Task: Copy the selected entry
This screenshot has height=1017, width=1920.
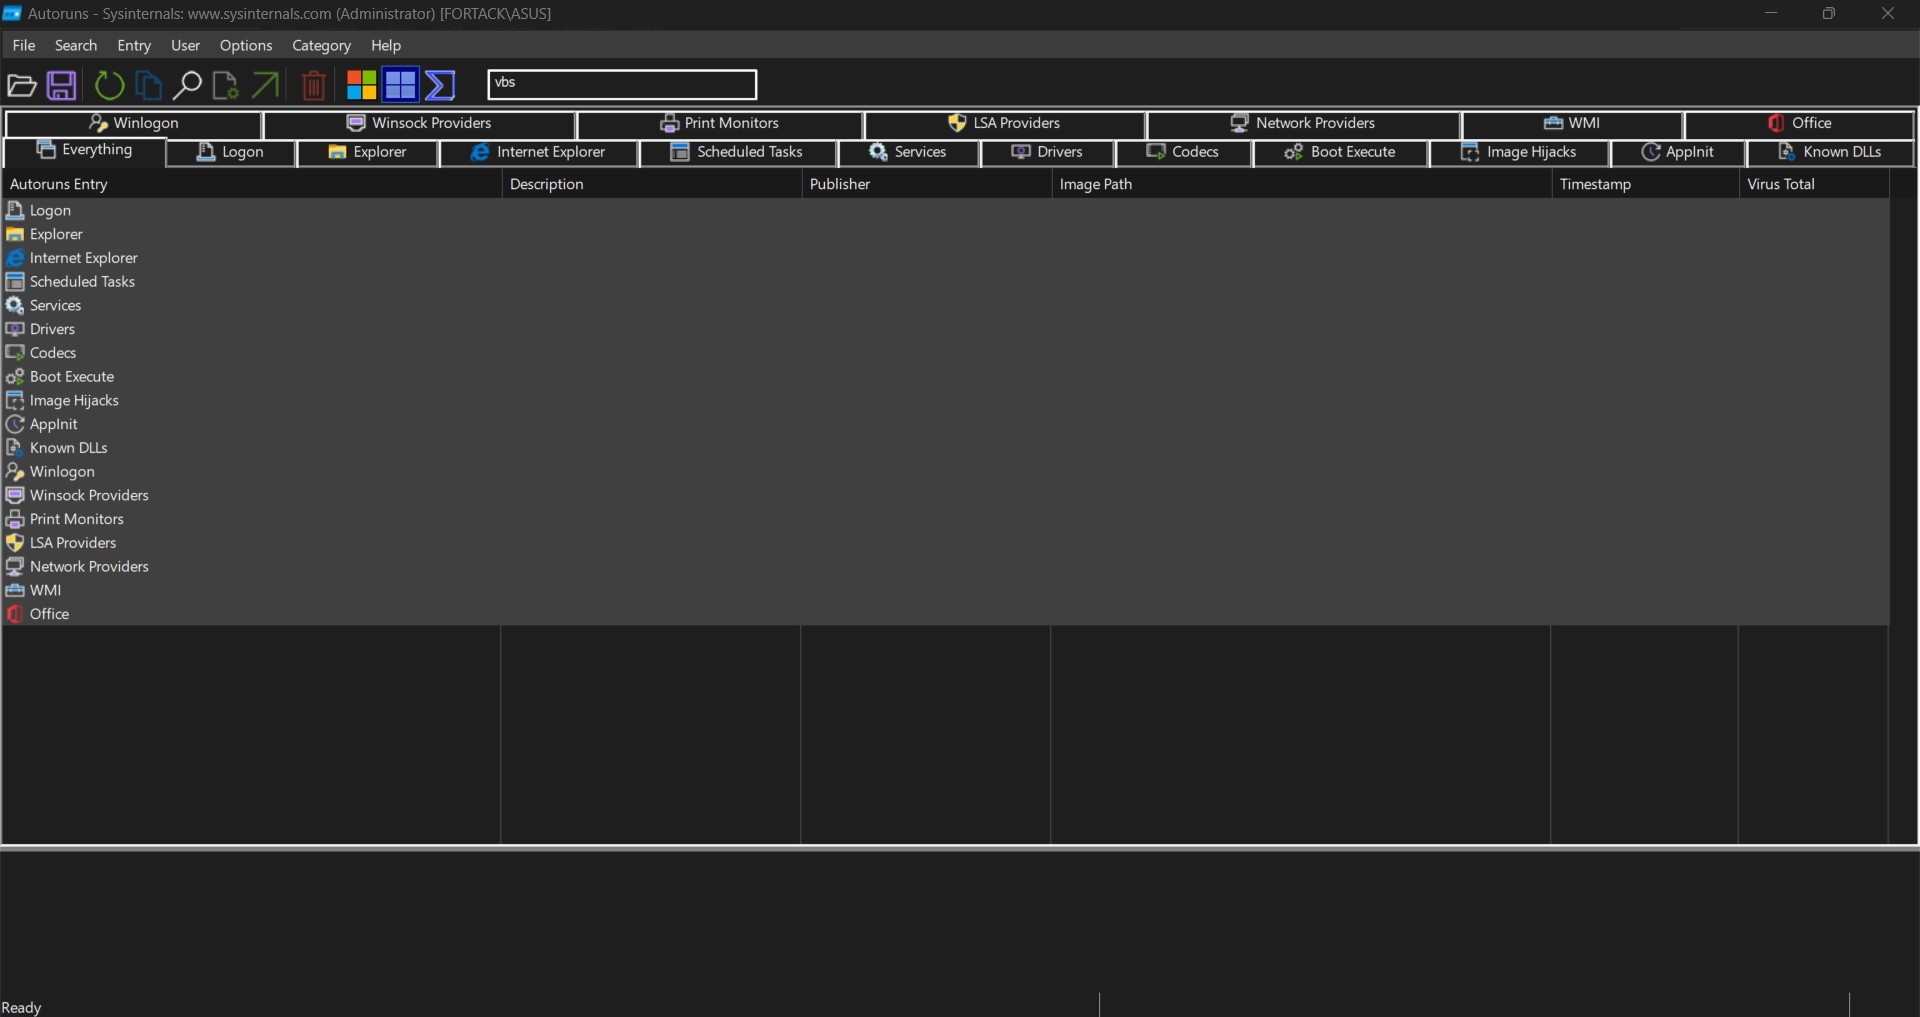Action: [x=148, y=86]
